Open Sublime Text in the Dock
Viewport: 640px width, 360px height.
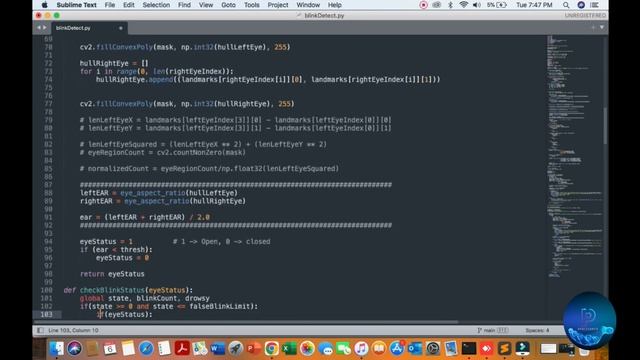coord(504,349)
